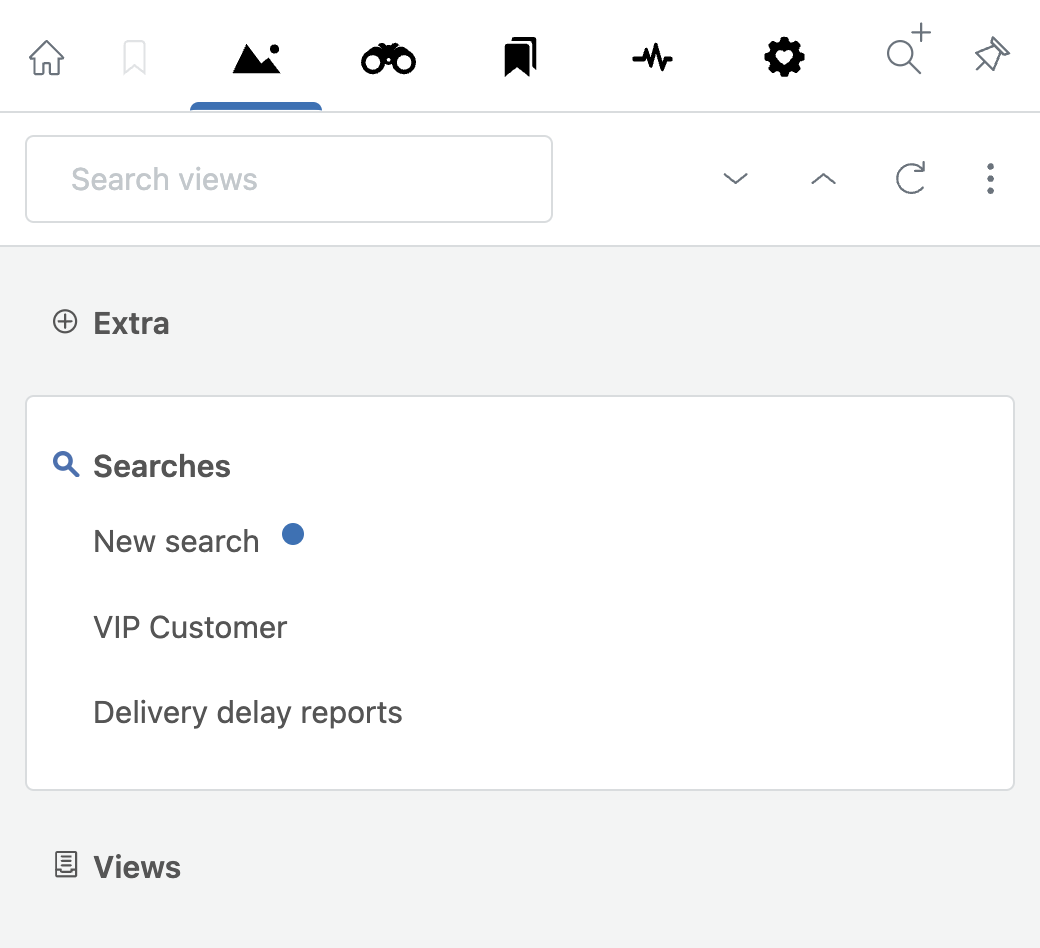Open the New search item
This screenshot has width=1040, height=948.
pos(176,541)
